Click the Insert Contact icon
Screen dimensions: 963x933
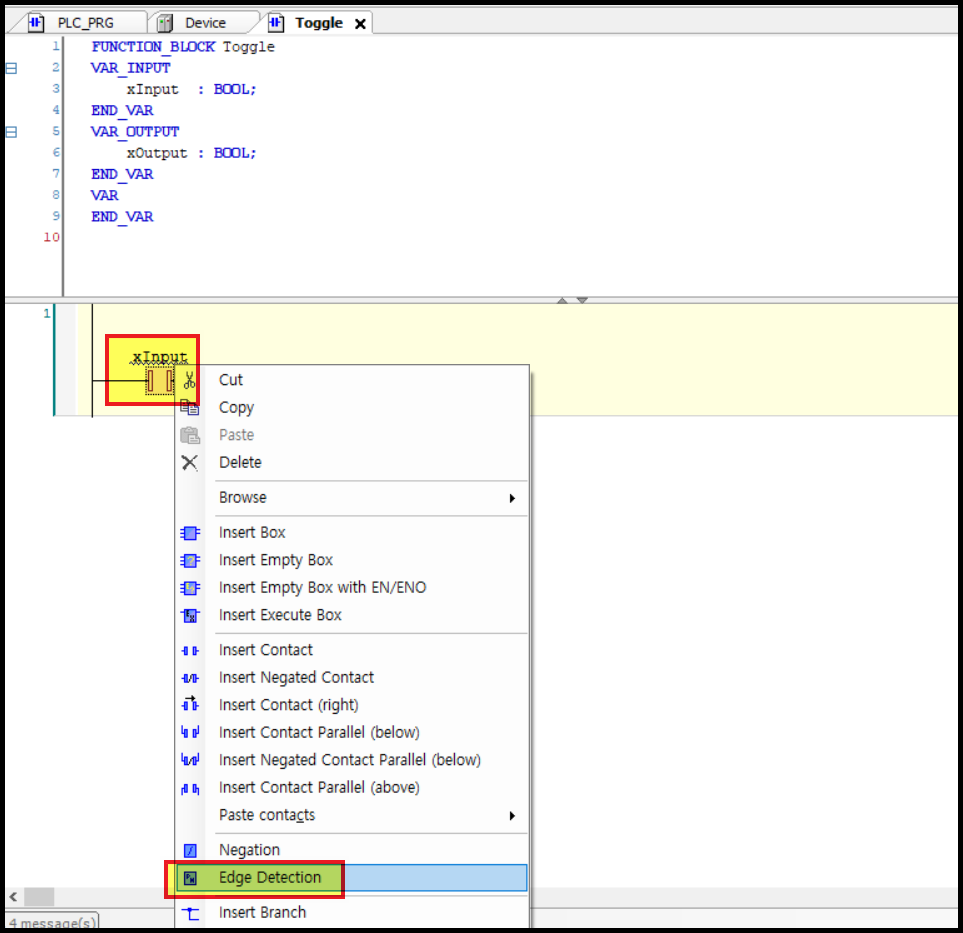[x=190, y=650]
